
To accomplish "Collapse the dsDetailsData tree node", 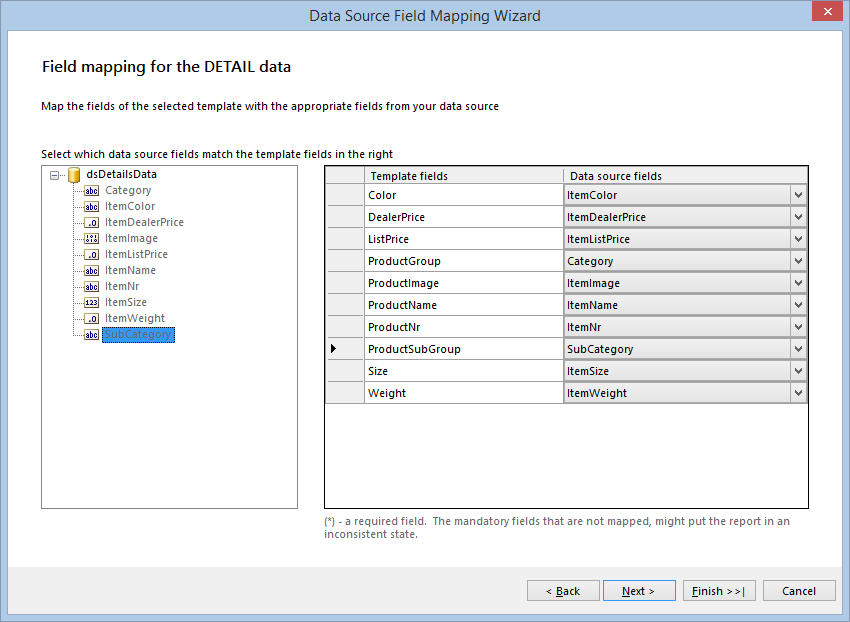I will tap(55, 174).
